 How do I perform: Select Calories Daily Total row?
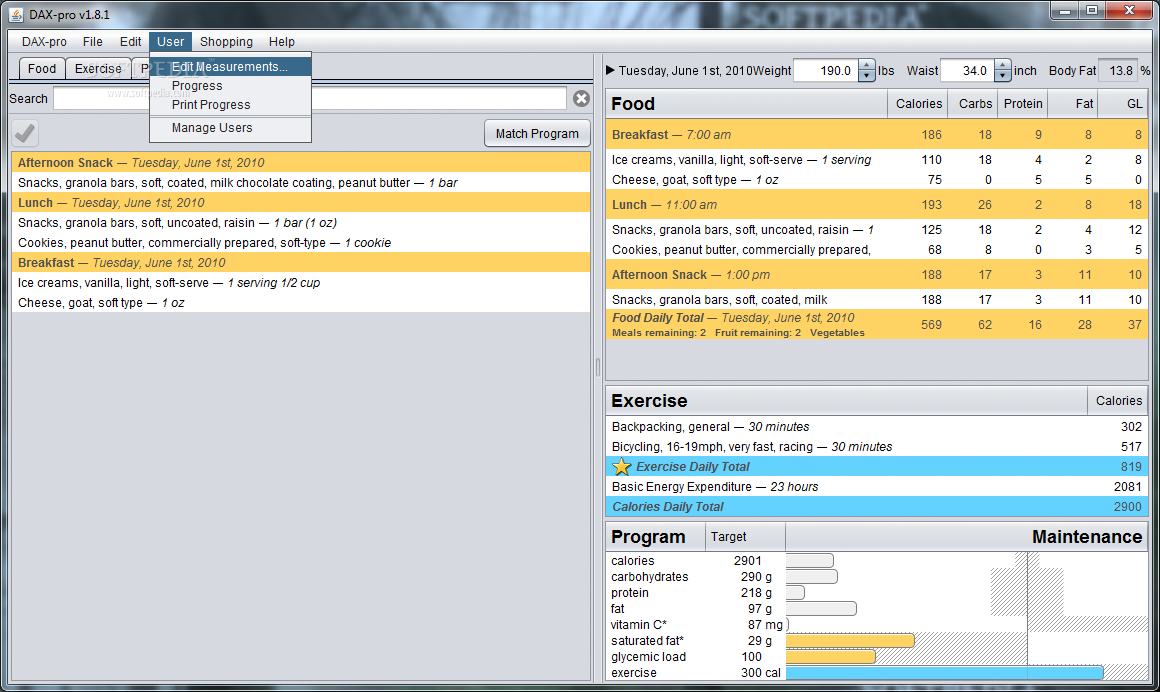(x=877, y=507)
